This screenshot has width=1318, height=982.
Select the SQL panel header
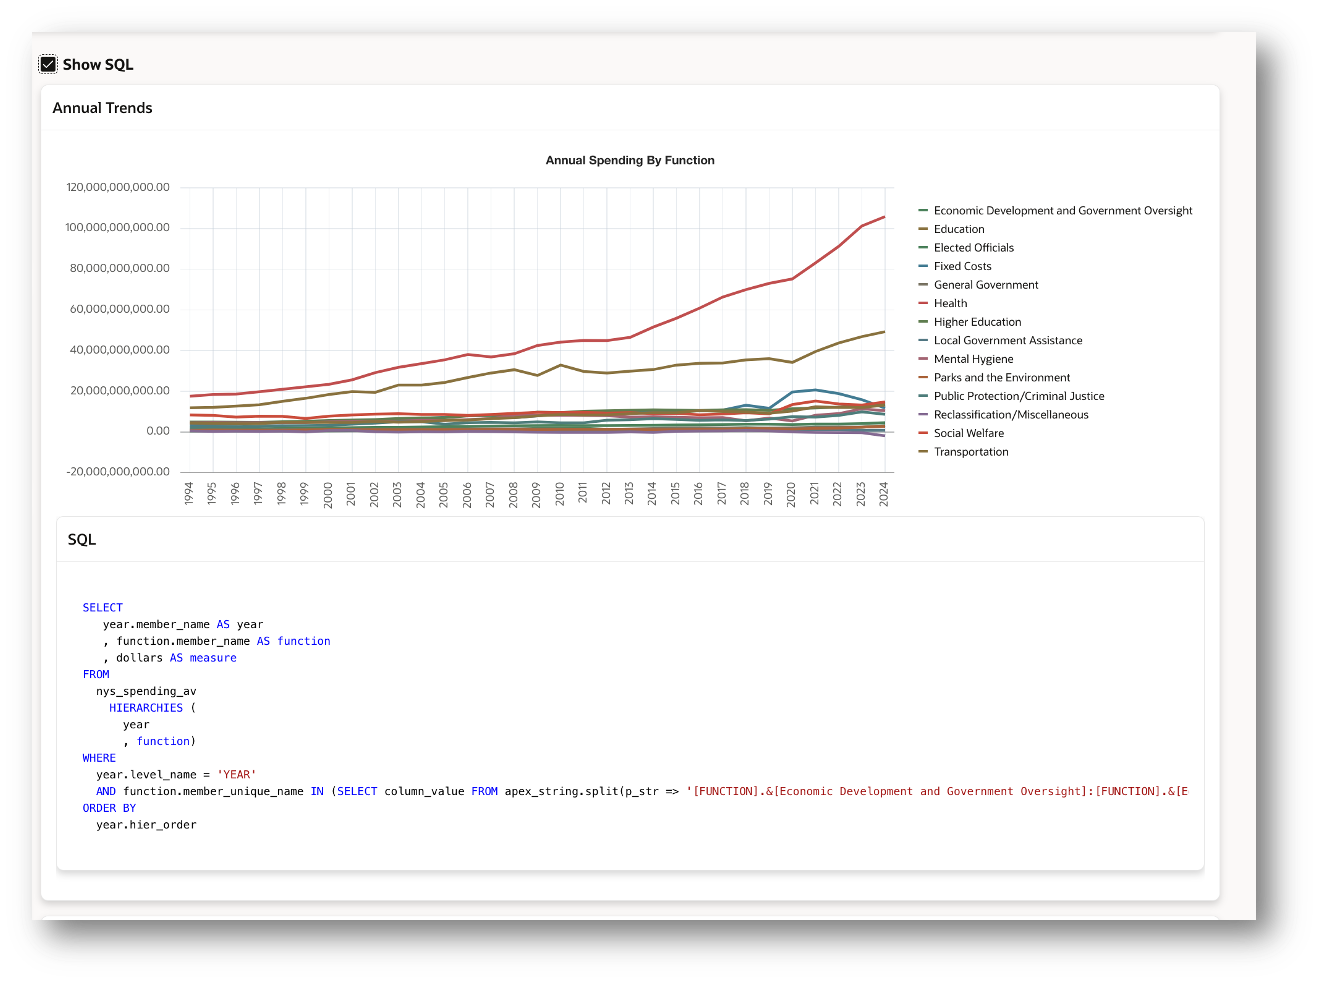(82, 539)
